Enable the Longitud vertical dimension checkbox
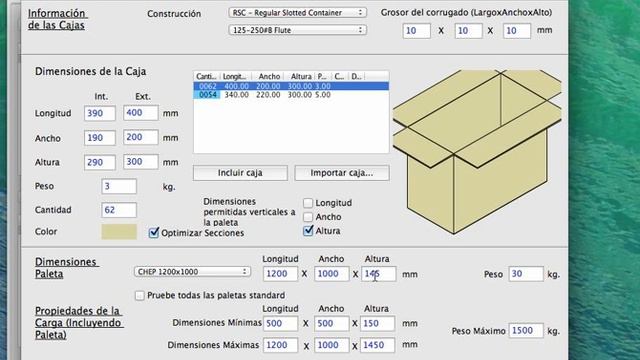The height and width of the screenshot is (360, 640). click(x=308, y=203)
